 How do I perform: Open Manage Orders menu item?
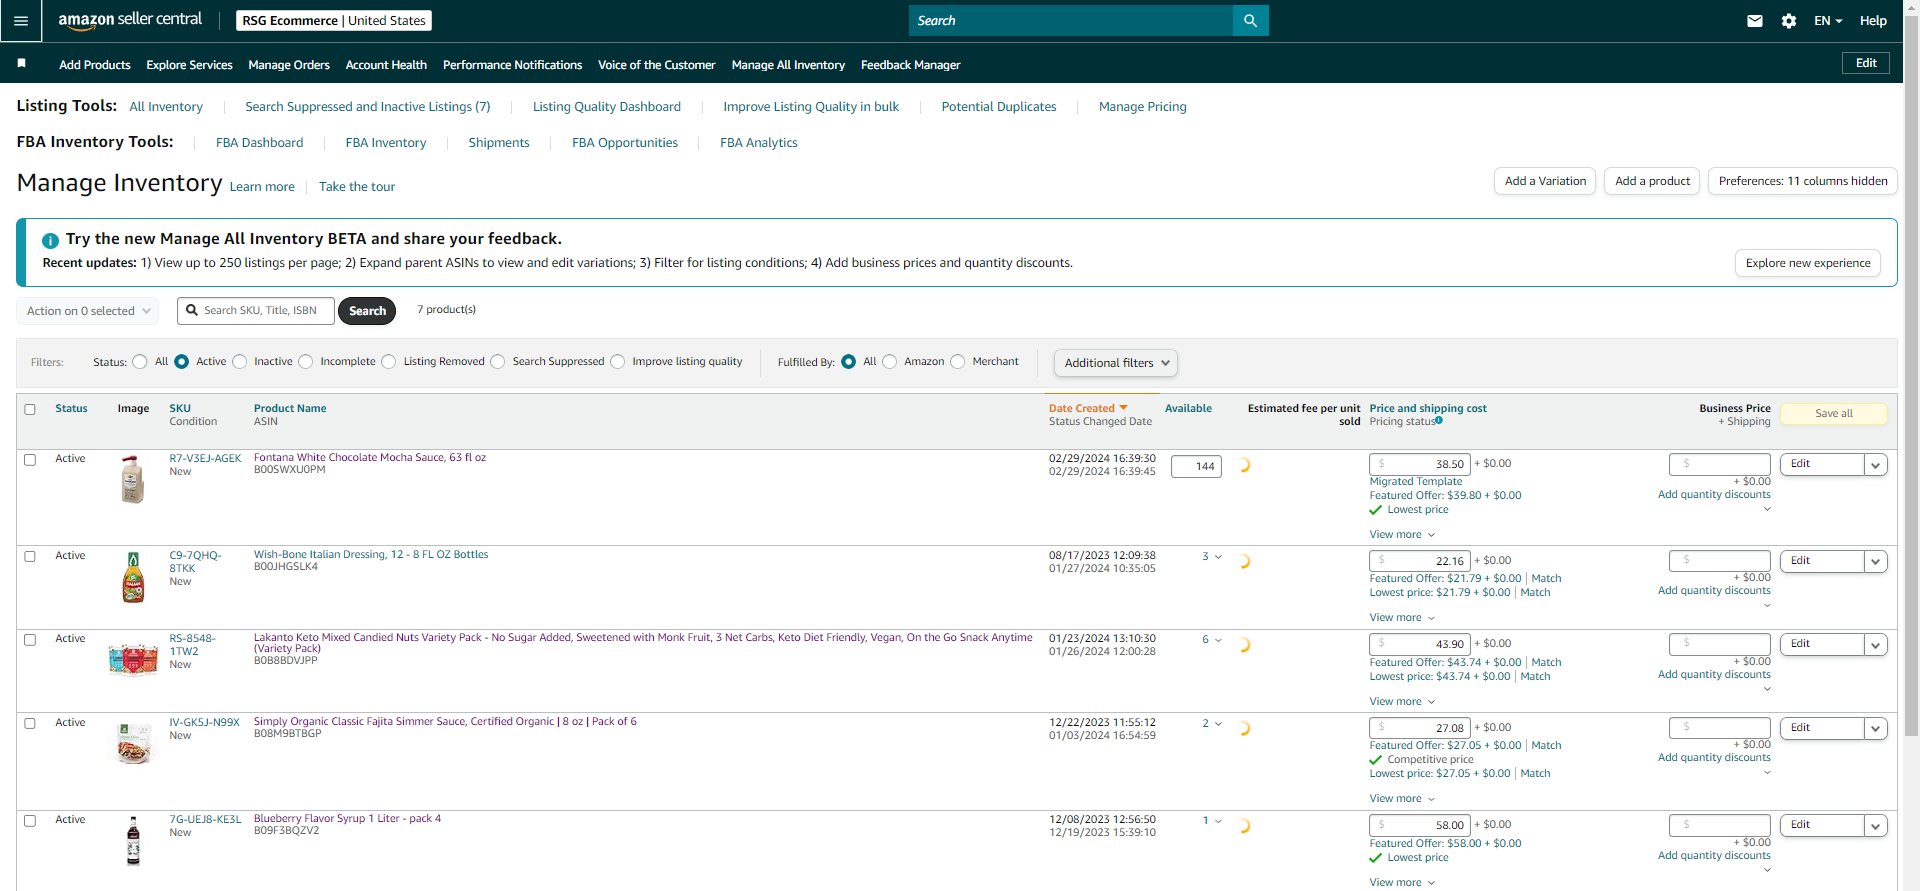point(289,65)
